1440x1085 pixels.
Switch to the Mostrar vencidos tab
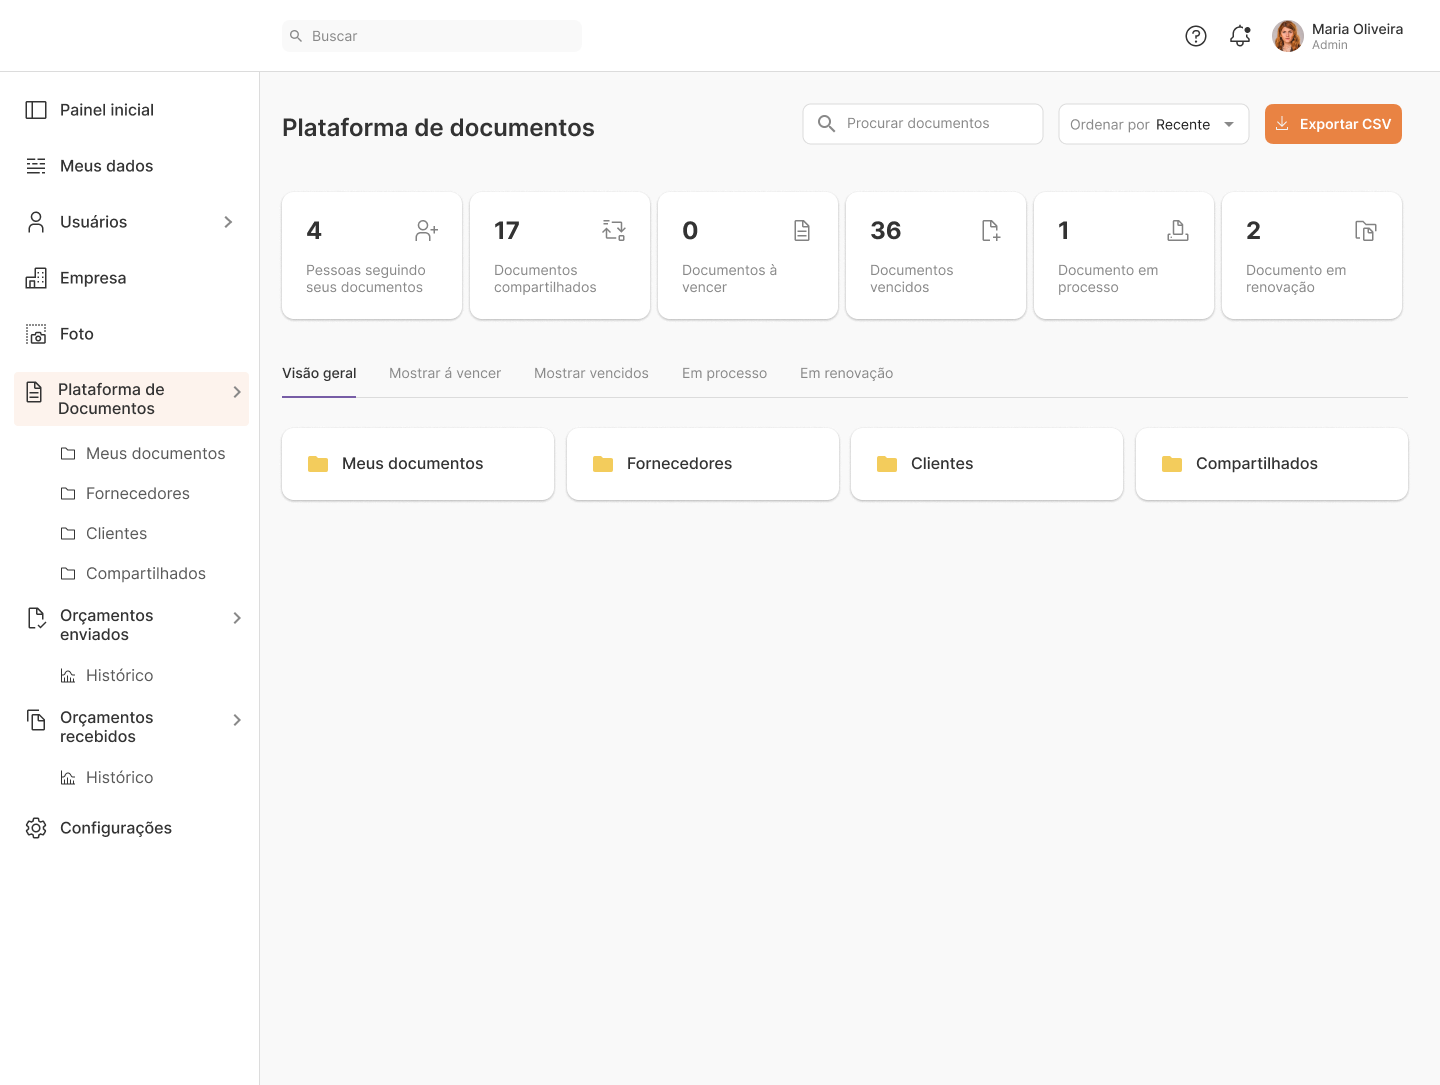click(x=591, y=373)
